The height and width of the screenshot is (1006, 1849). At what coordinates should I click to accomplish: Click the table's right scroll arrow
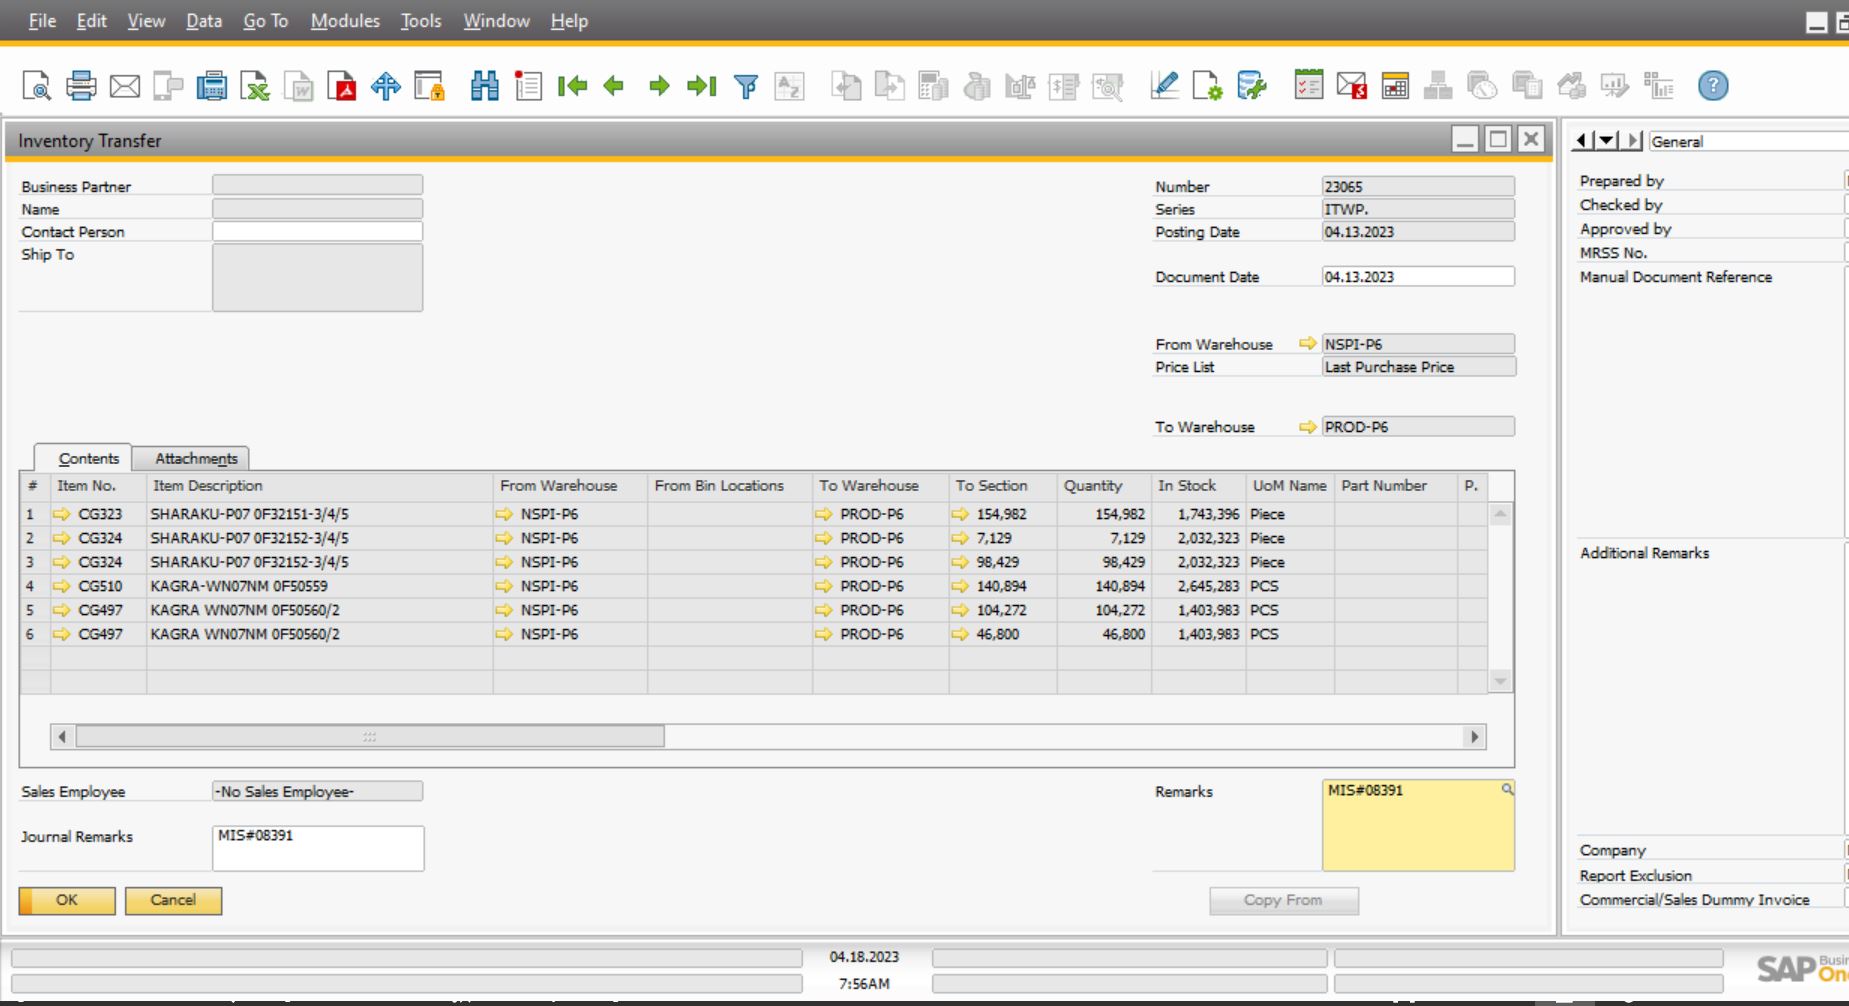1474,737
